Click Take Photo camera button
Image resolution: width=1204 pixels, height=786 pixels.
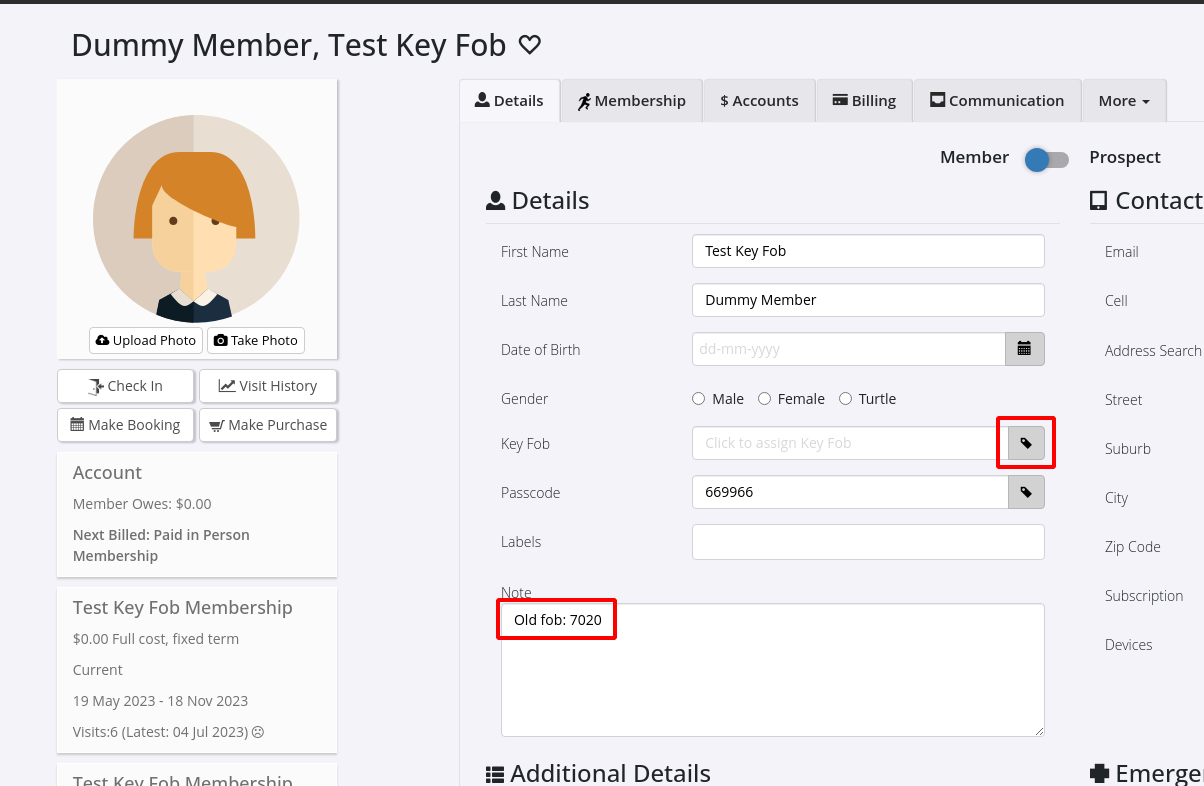256,340
